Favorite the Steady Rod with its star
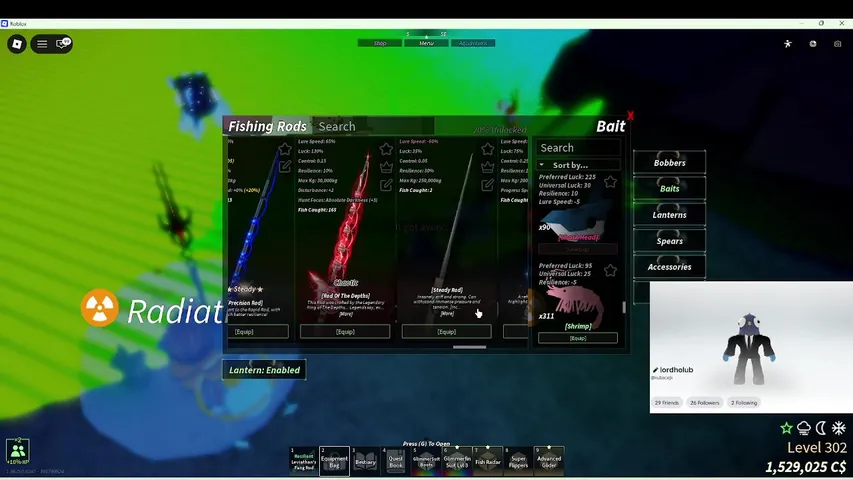Viewport: 853px width, 480px height. click(487, 149)
